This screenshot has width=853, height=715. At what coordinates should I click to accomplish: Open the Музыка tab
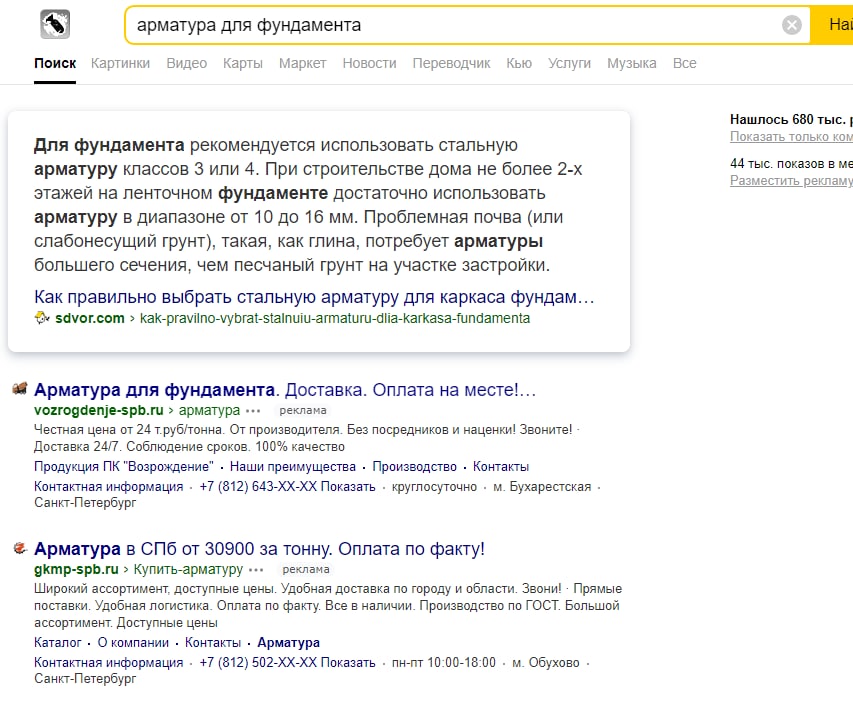pos(632,64)
